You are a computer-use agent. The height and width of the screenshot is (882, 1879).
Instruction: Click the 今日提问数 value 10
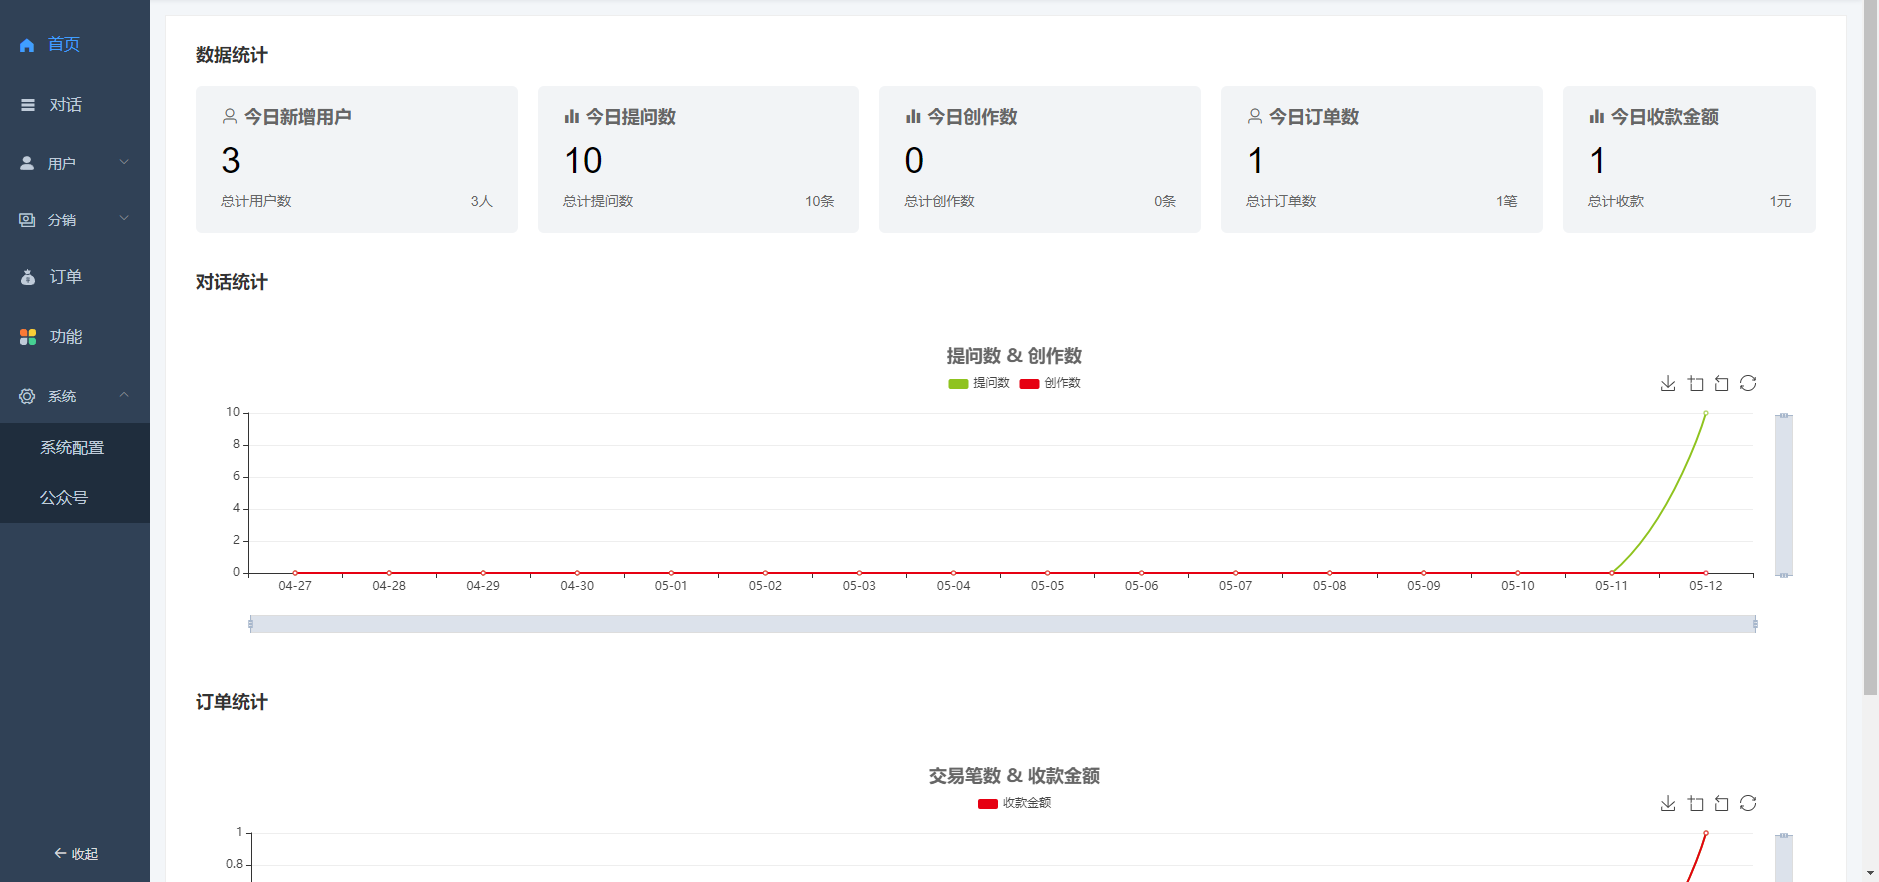[583, 161]
